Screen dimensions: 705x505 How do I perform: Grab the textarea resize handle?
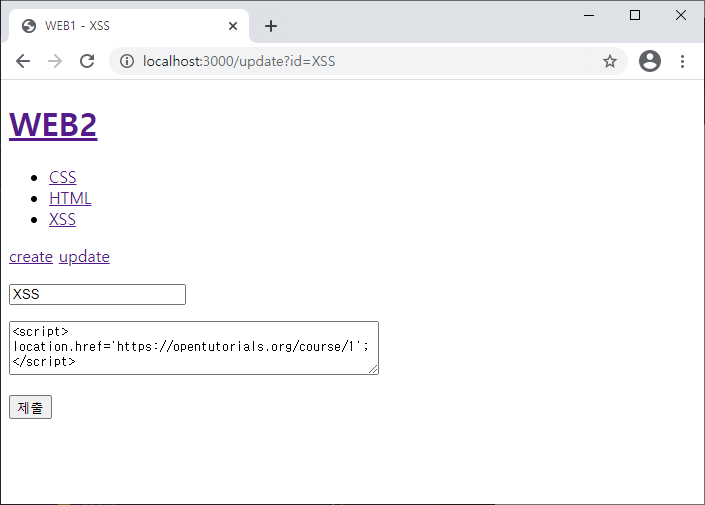373,369
